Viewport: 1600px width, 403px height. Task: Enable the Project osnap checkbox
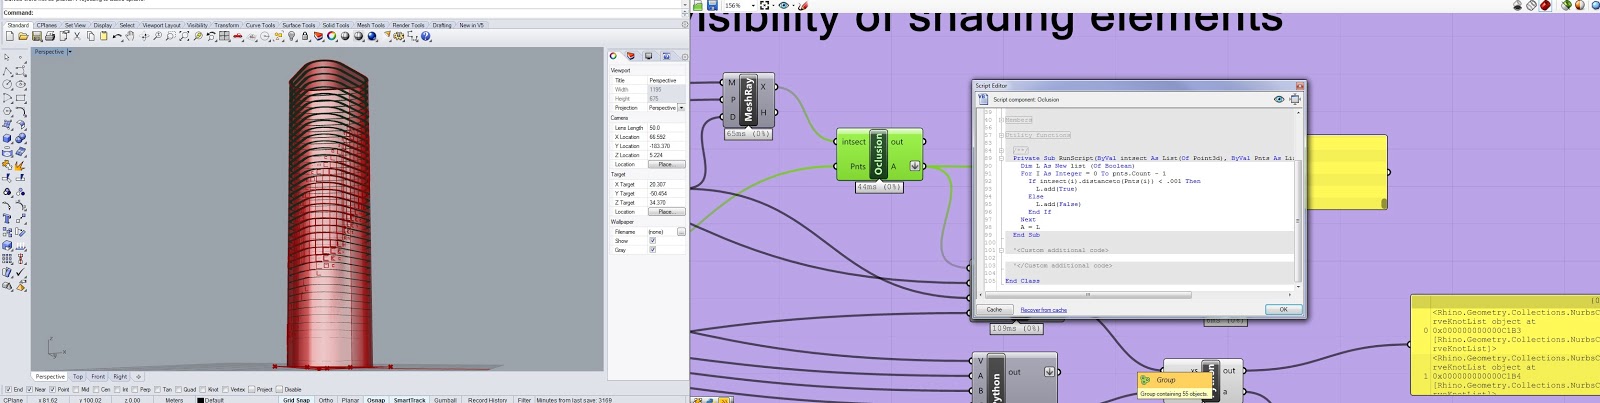(252, 389)
